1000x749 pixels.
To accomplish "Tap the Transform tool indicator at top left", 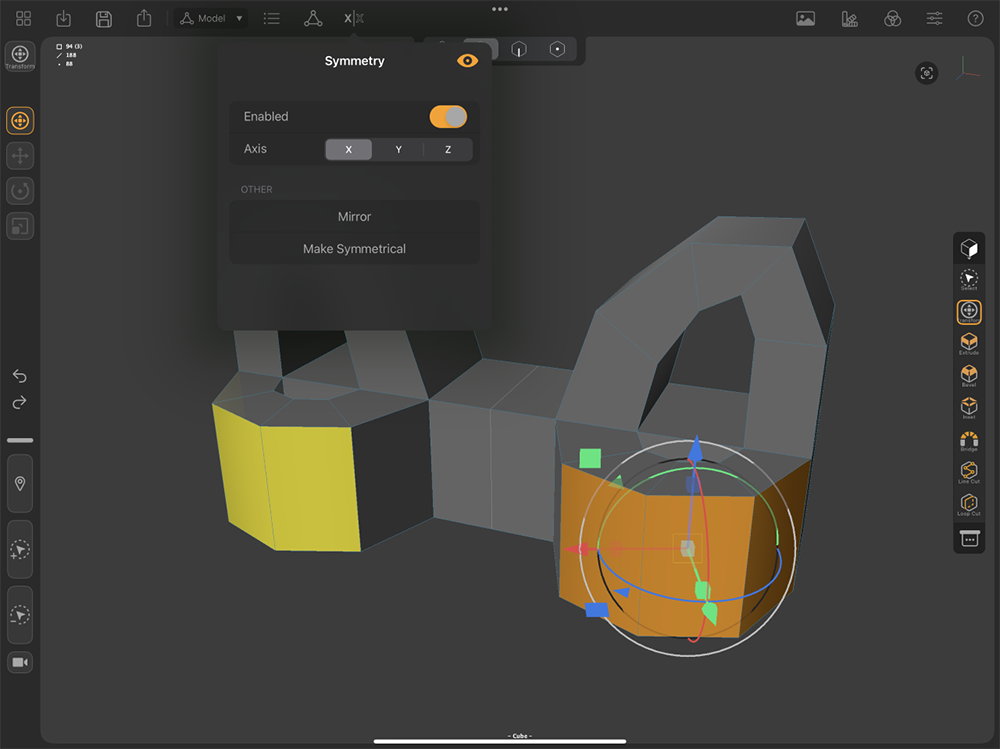I will pyautogui.click(x=20, y=57).
